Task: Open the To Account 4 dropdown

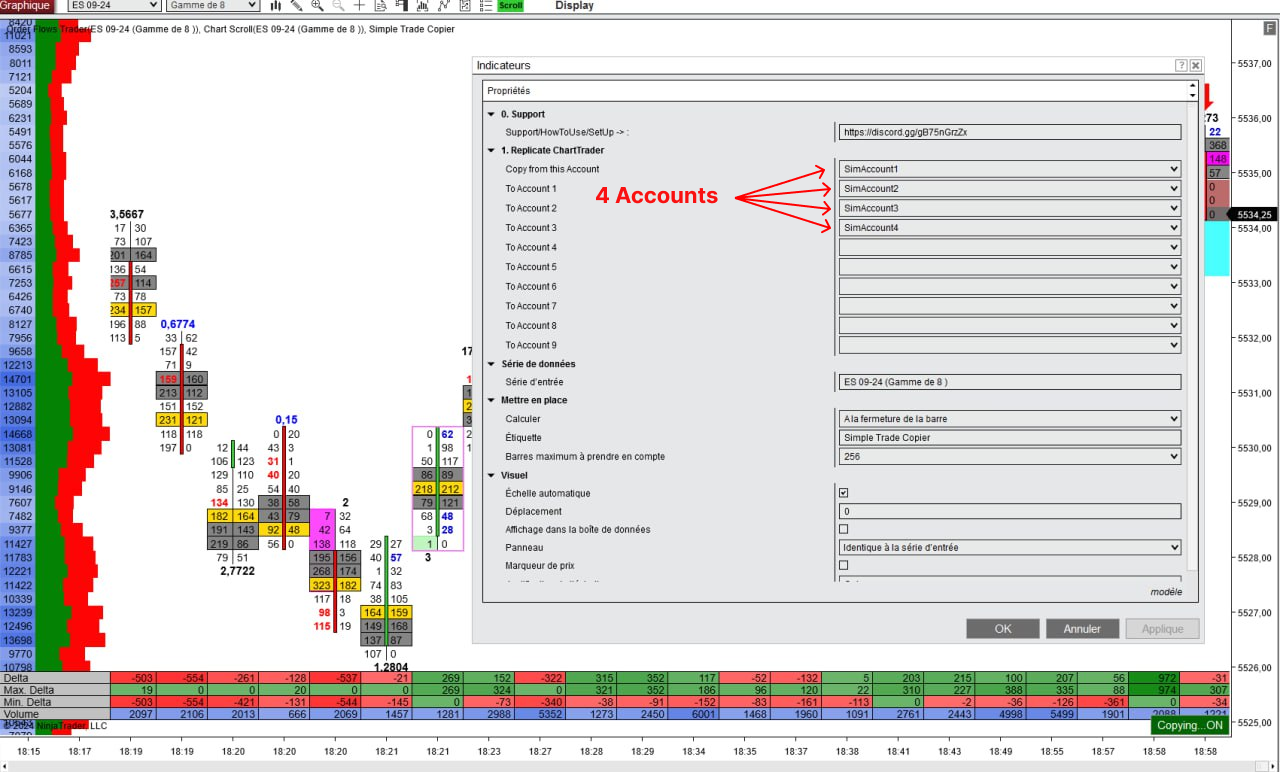Action: 1009,247
